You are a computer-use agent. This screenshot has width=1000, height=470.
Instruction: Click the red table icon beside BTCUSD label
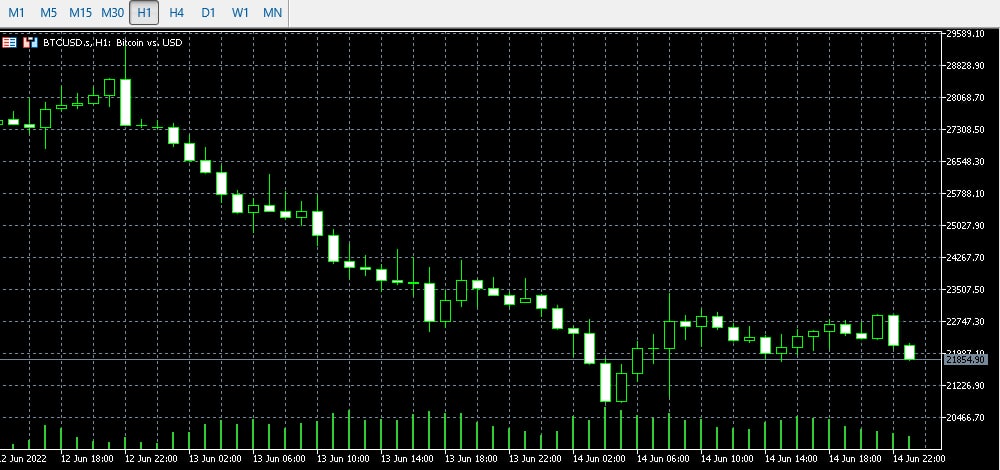pos(10,43)
